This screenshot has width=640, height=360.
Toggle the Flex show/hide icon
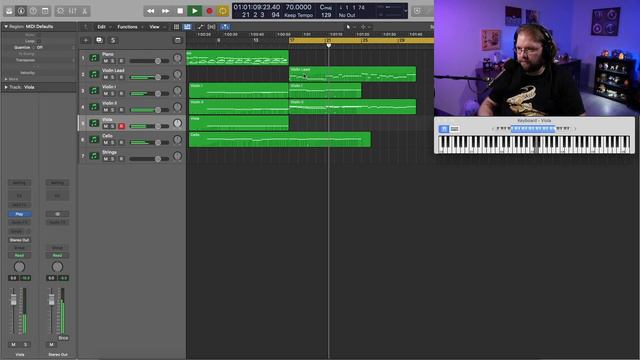click(x=211, y=27)
